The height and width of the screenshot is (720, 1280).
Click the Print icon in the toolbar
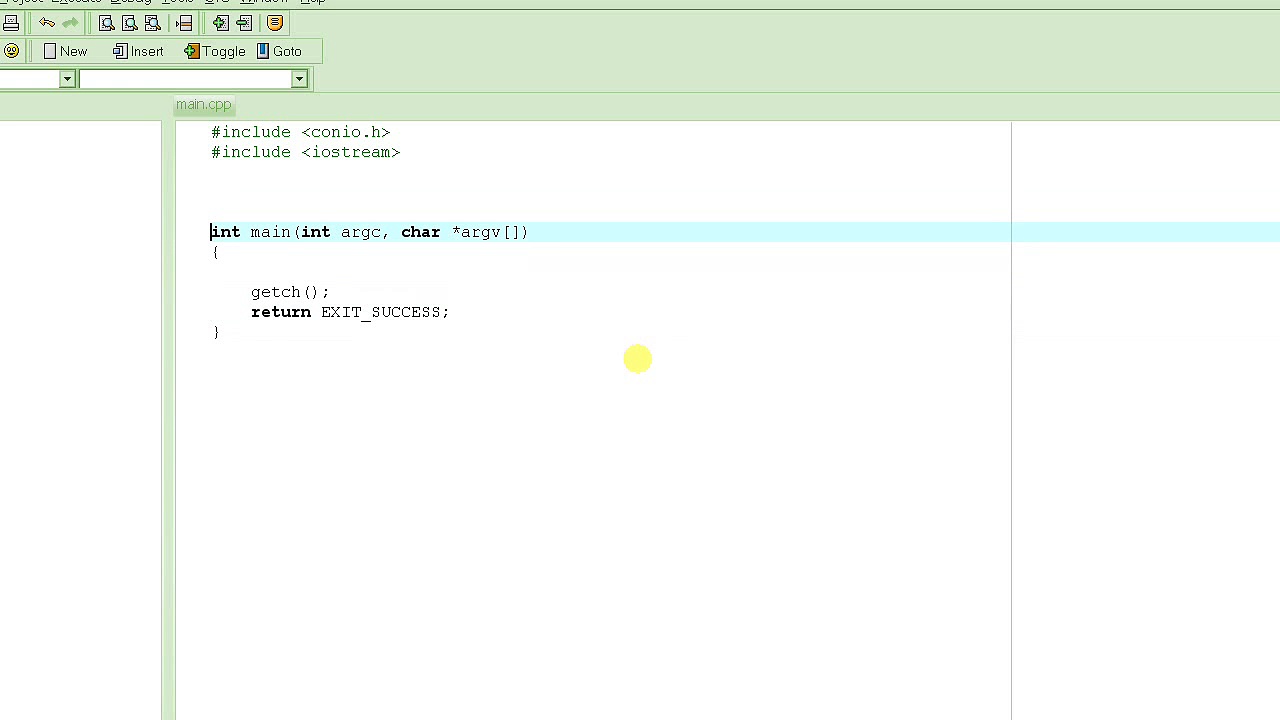pyautogui.click(x=10, y=23)
